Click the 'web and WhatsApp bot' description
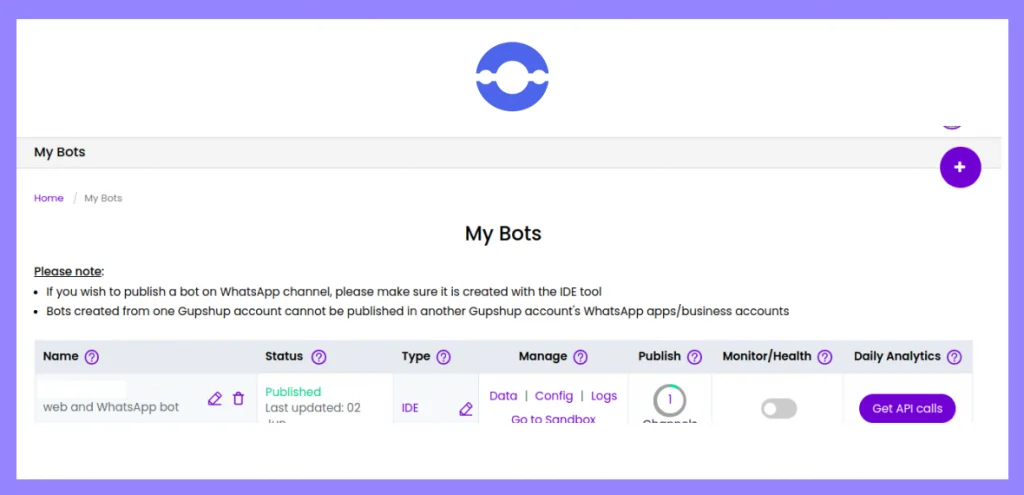Image resolution: width=1024 pixels, height=495 pixels. tap(111, 407)
